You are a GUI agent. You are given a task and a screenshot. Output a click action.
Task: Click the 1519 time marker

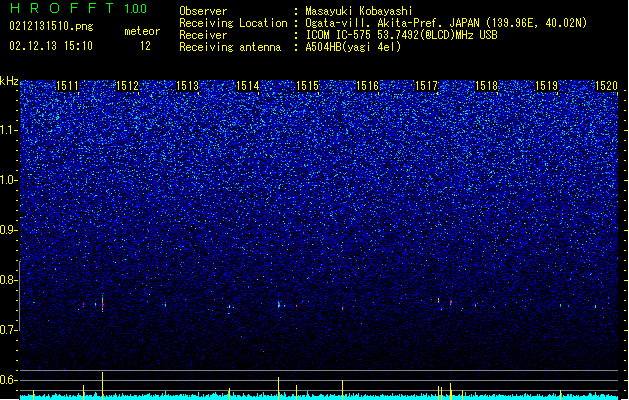click(547, 86)
